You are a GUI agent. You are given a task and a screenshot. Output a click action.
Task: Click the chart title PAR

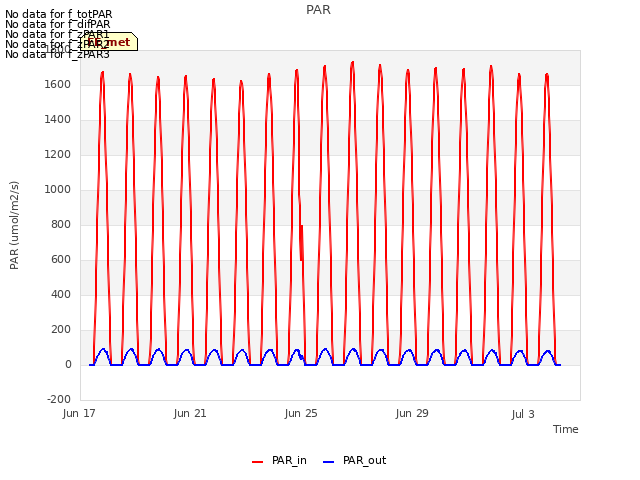tap(318, 10)
